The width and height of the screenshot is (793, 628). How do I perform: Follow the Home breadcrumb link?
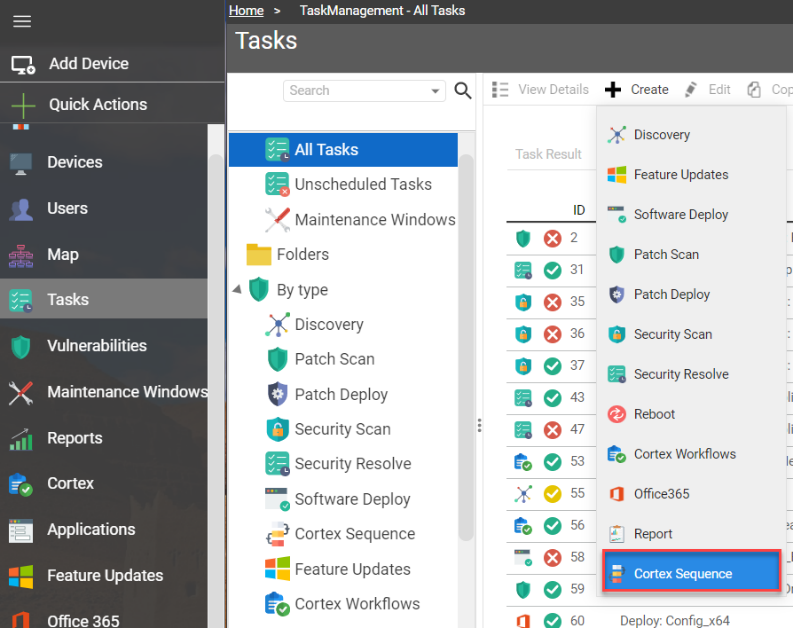(x=246, y=11)
